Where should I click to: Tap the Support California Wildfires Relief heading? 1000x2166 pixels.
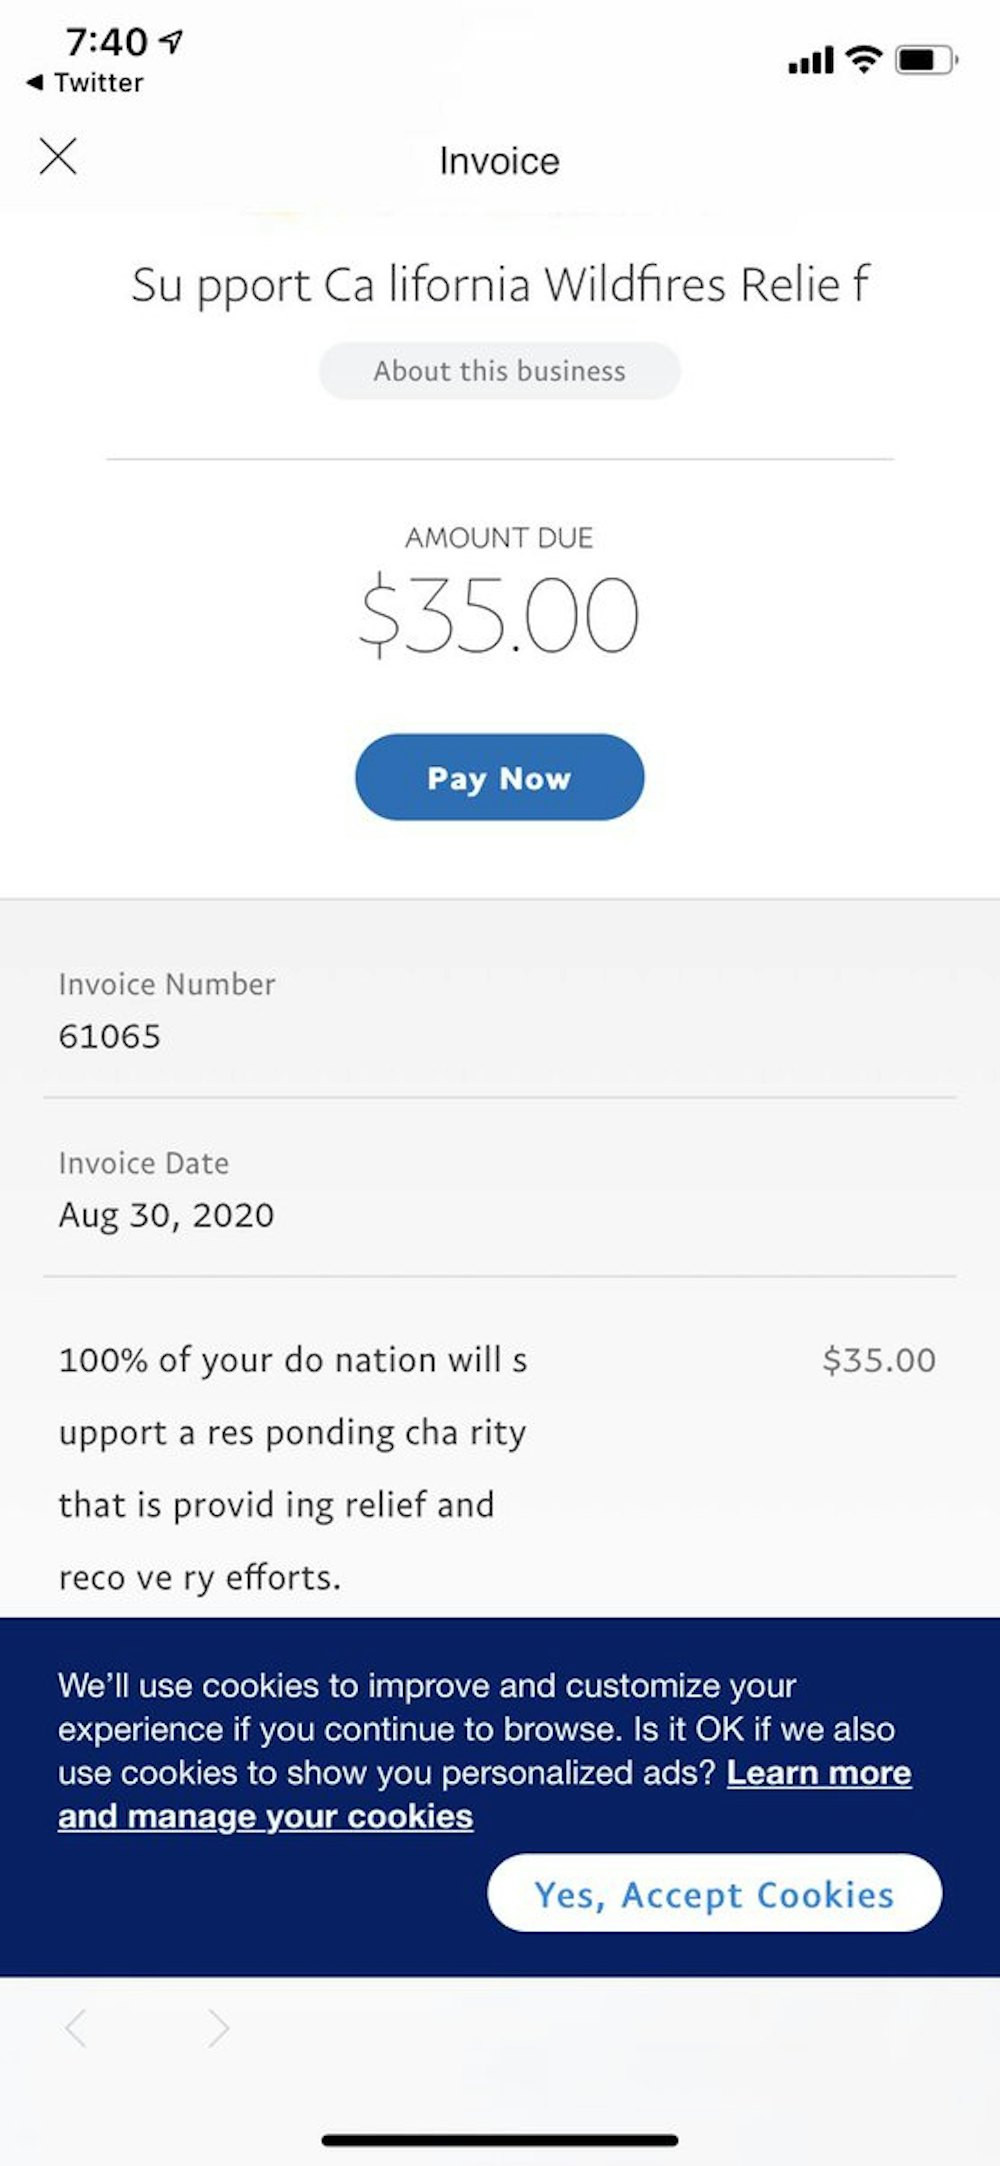(499, 285)
